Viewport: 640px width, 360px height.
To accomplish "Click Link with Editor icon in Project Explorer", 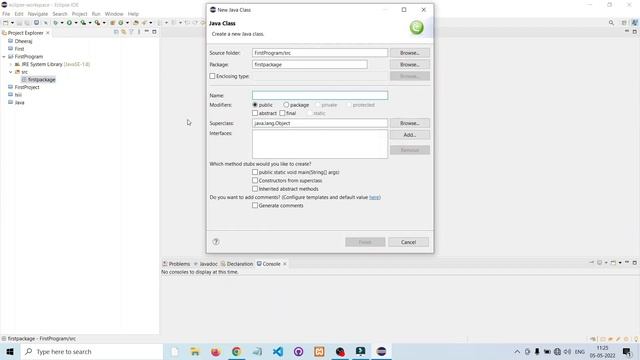I will [124, 32].
